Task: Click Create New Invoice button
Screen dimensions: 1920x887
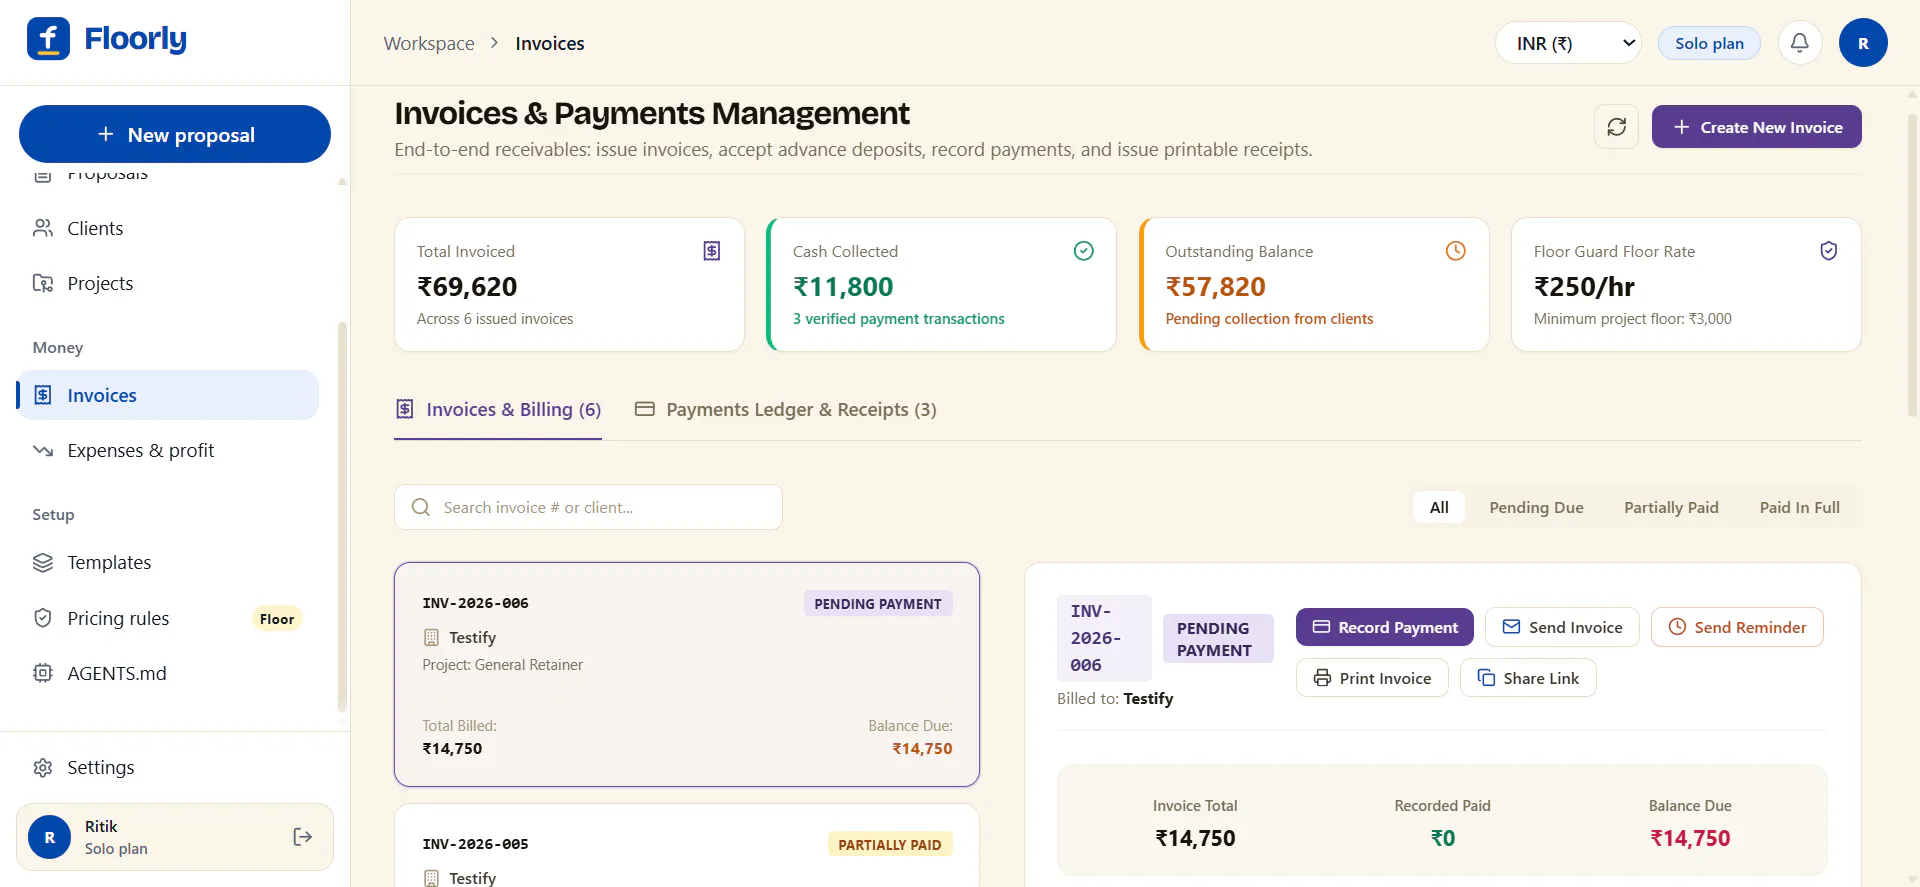Action: point(1756,127)
